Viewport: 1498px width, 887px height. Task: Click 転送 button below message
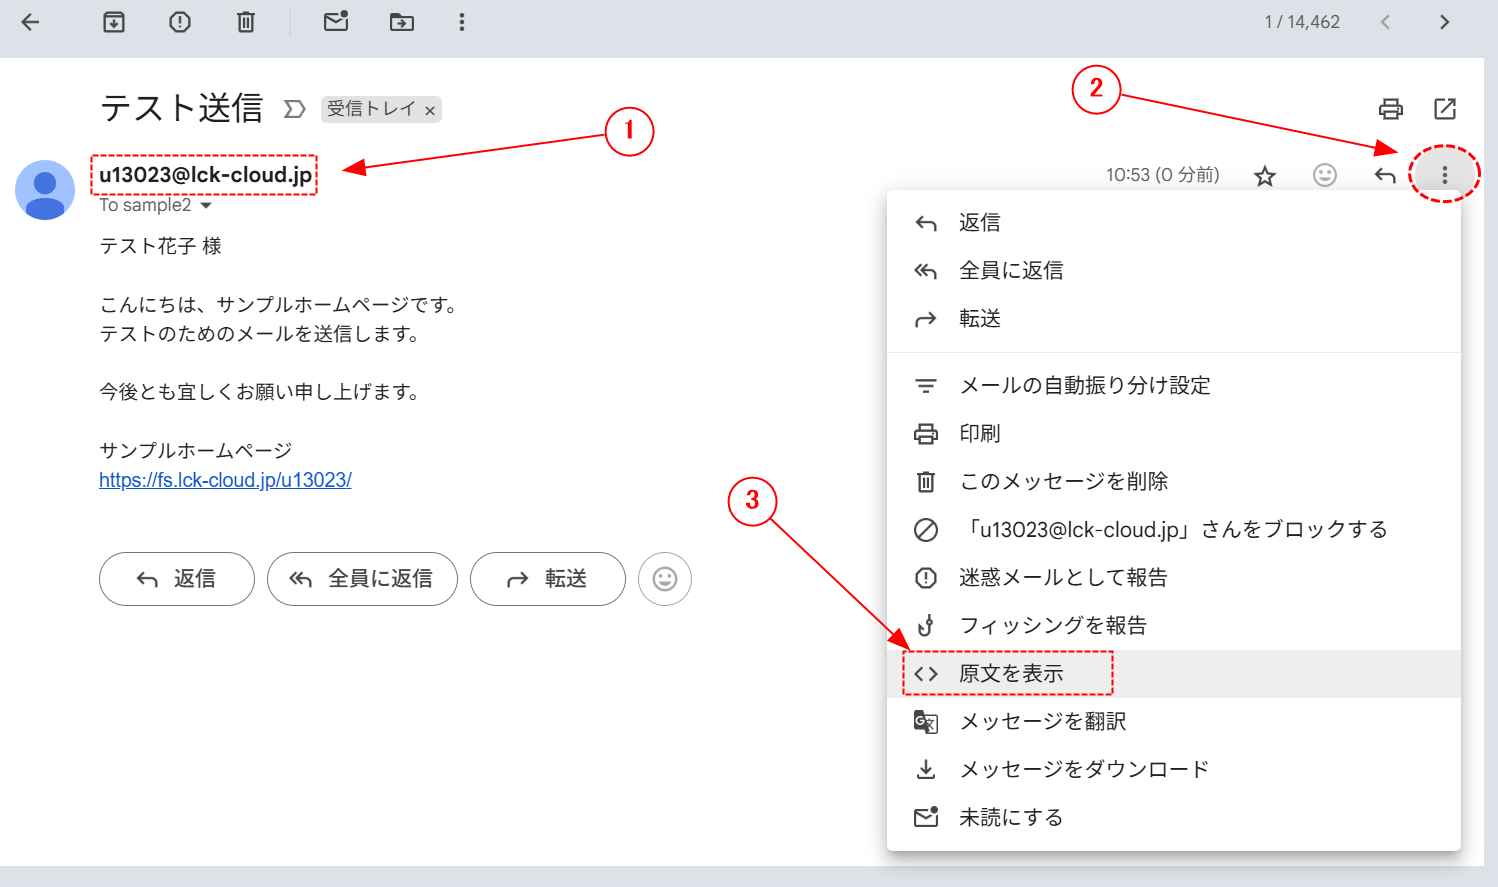548,579
